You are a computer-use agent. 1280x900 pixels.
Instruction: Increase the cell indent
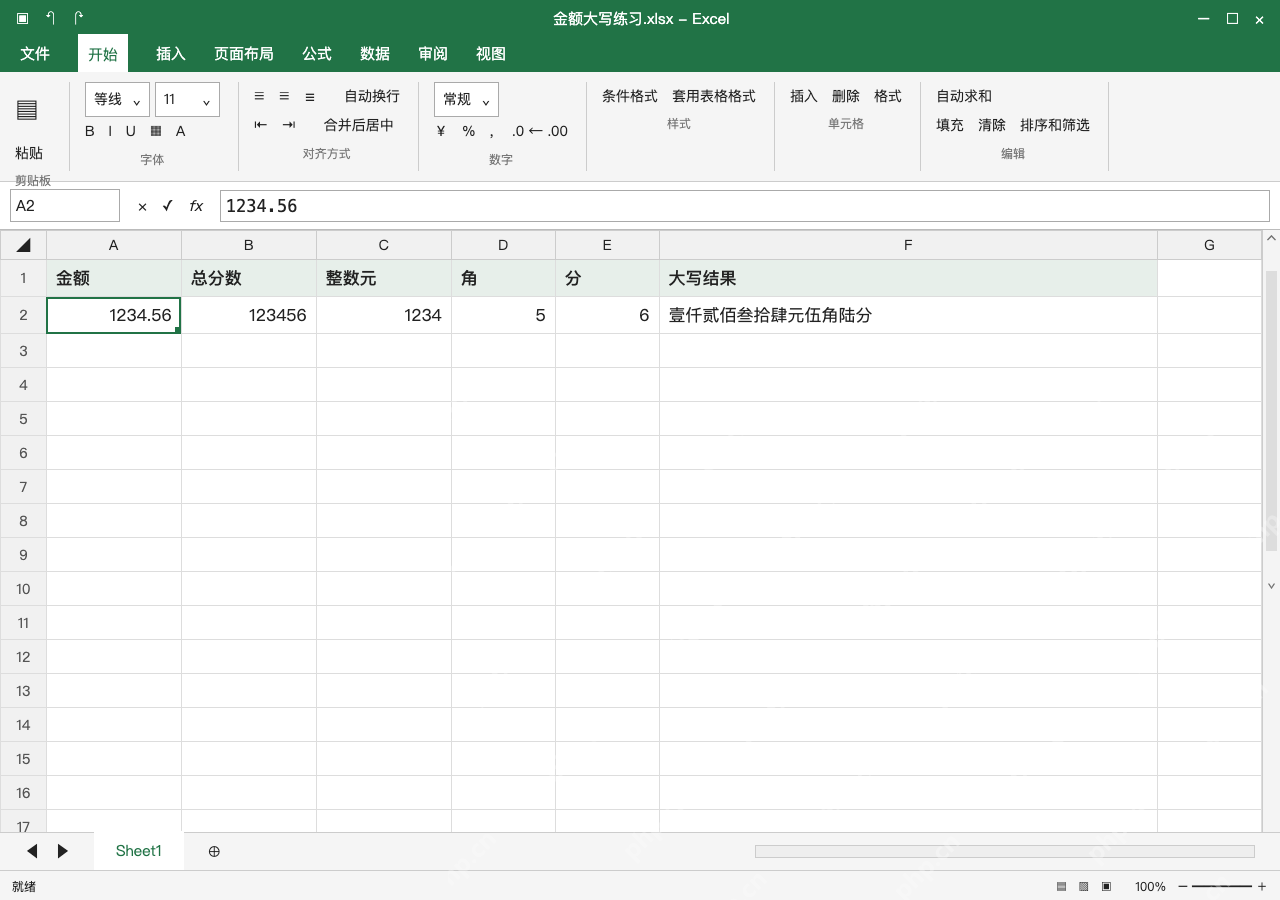click(x=289, y=125)
